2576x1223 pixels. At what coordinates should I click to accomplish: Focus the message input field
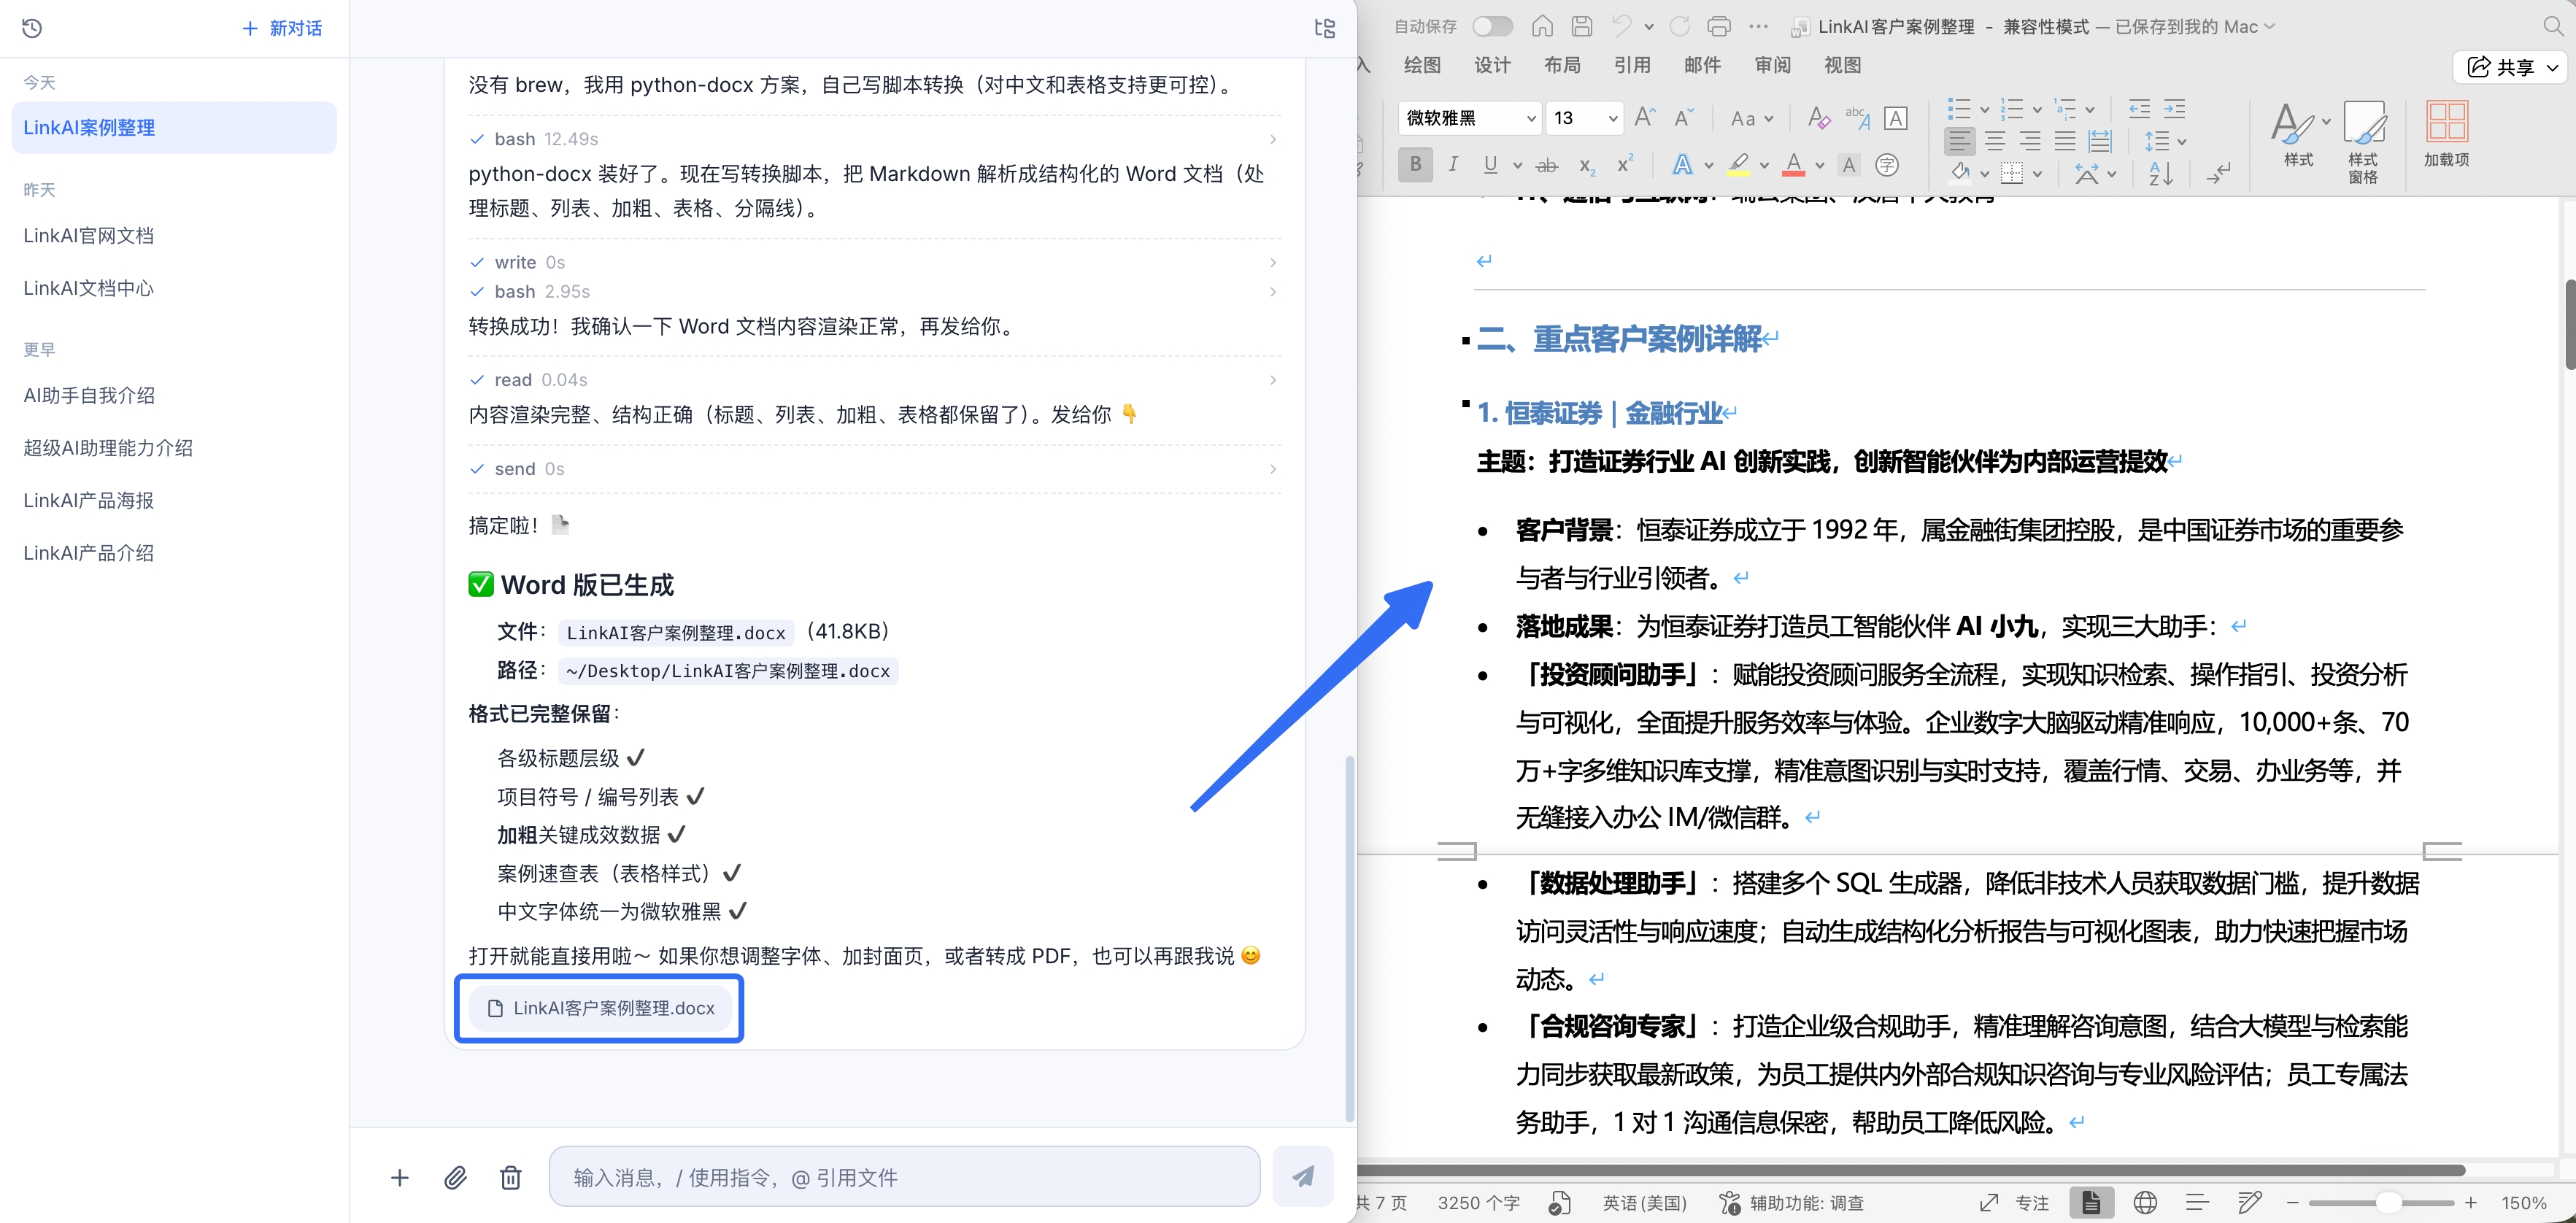[904, 1177]
